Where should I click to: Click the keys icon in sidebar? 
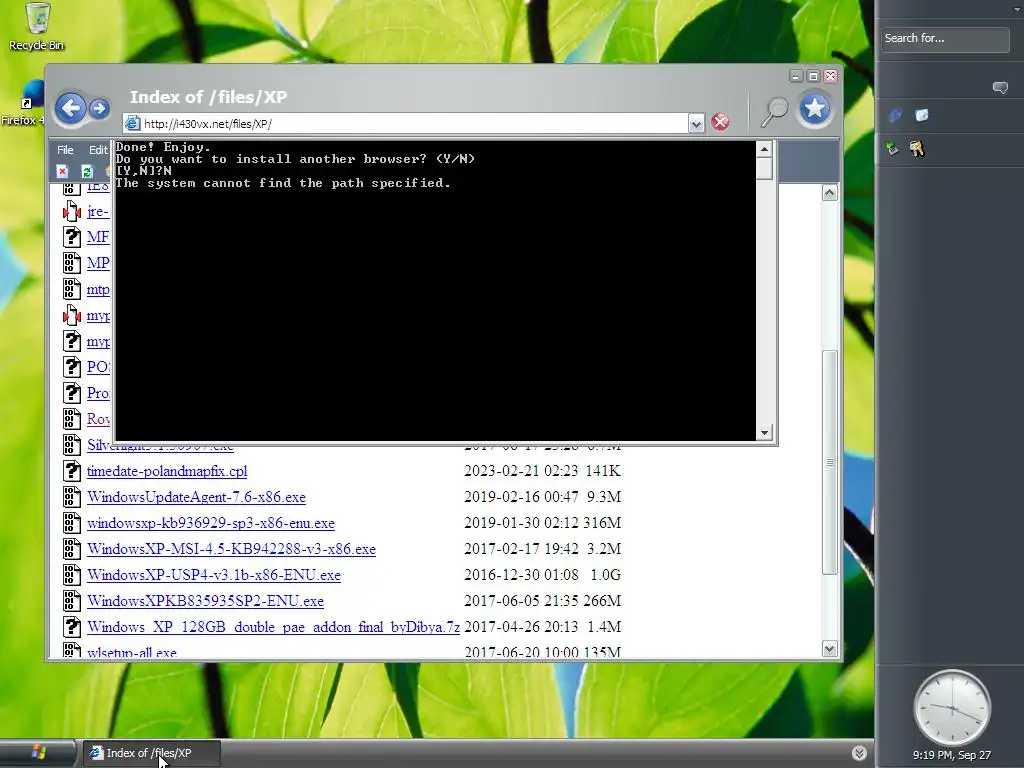[x=917, y=149]
